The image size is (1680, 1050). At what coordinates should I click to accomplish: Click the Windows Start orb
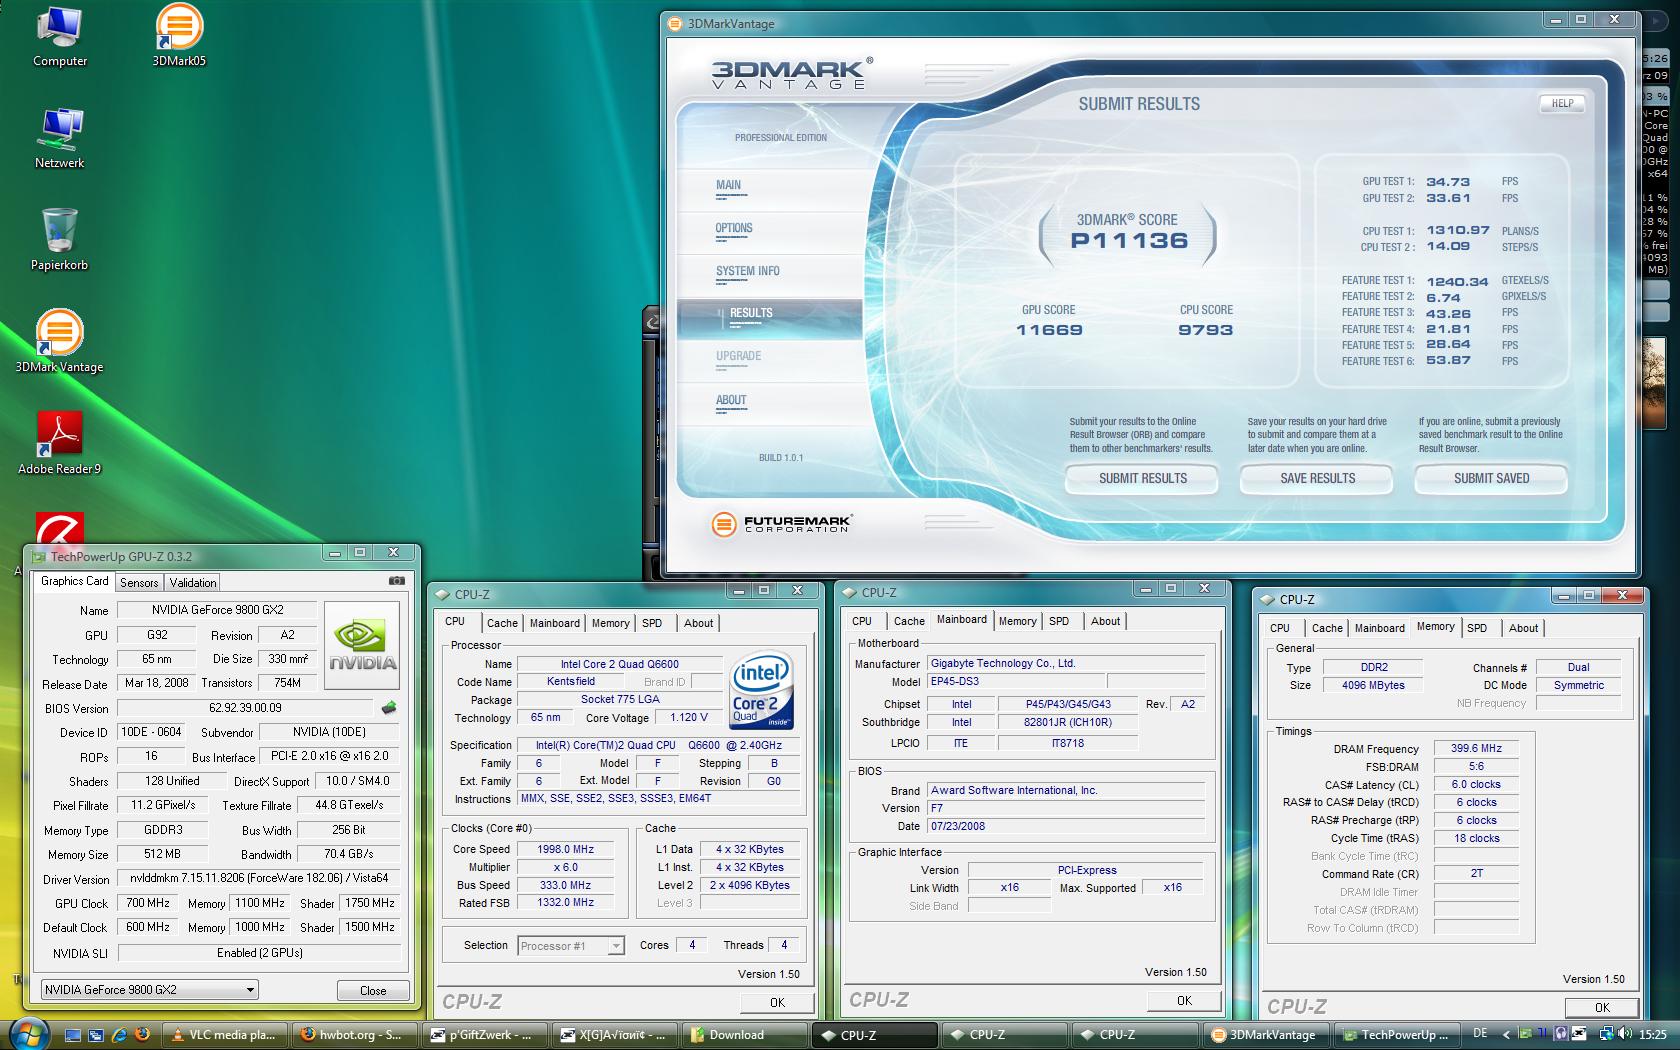click(x=29, y=1033)
